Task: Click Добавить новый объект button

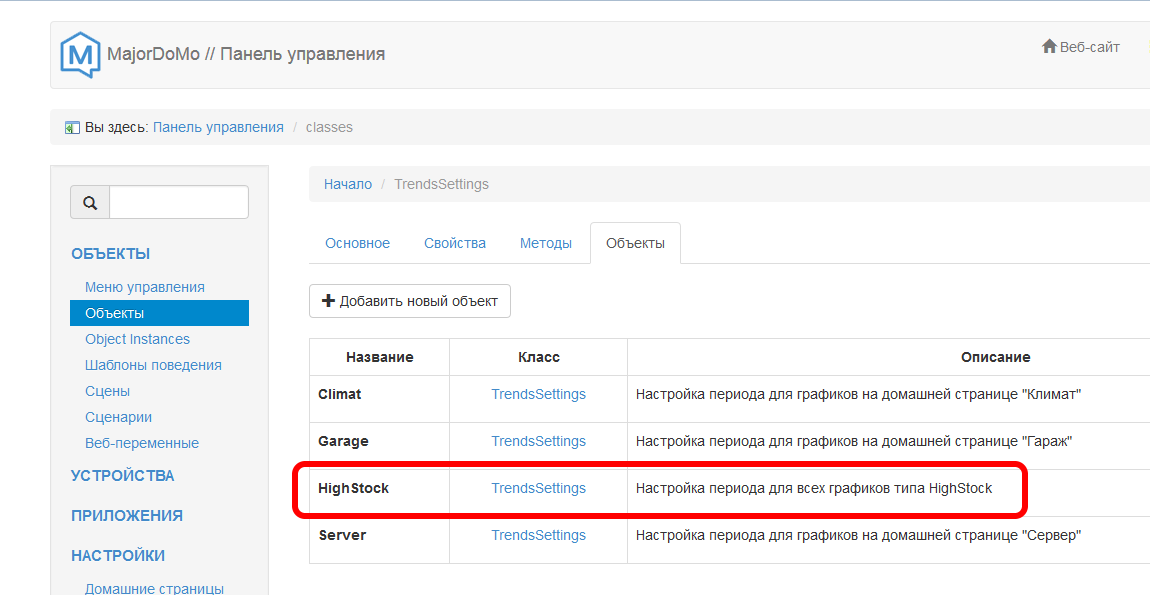Action: (410, 301)
